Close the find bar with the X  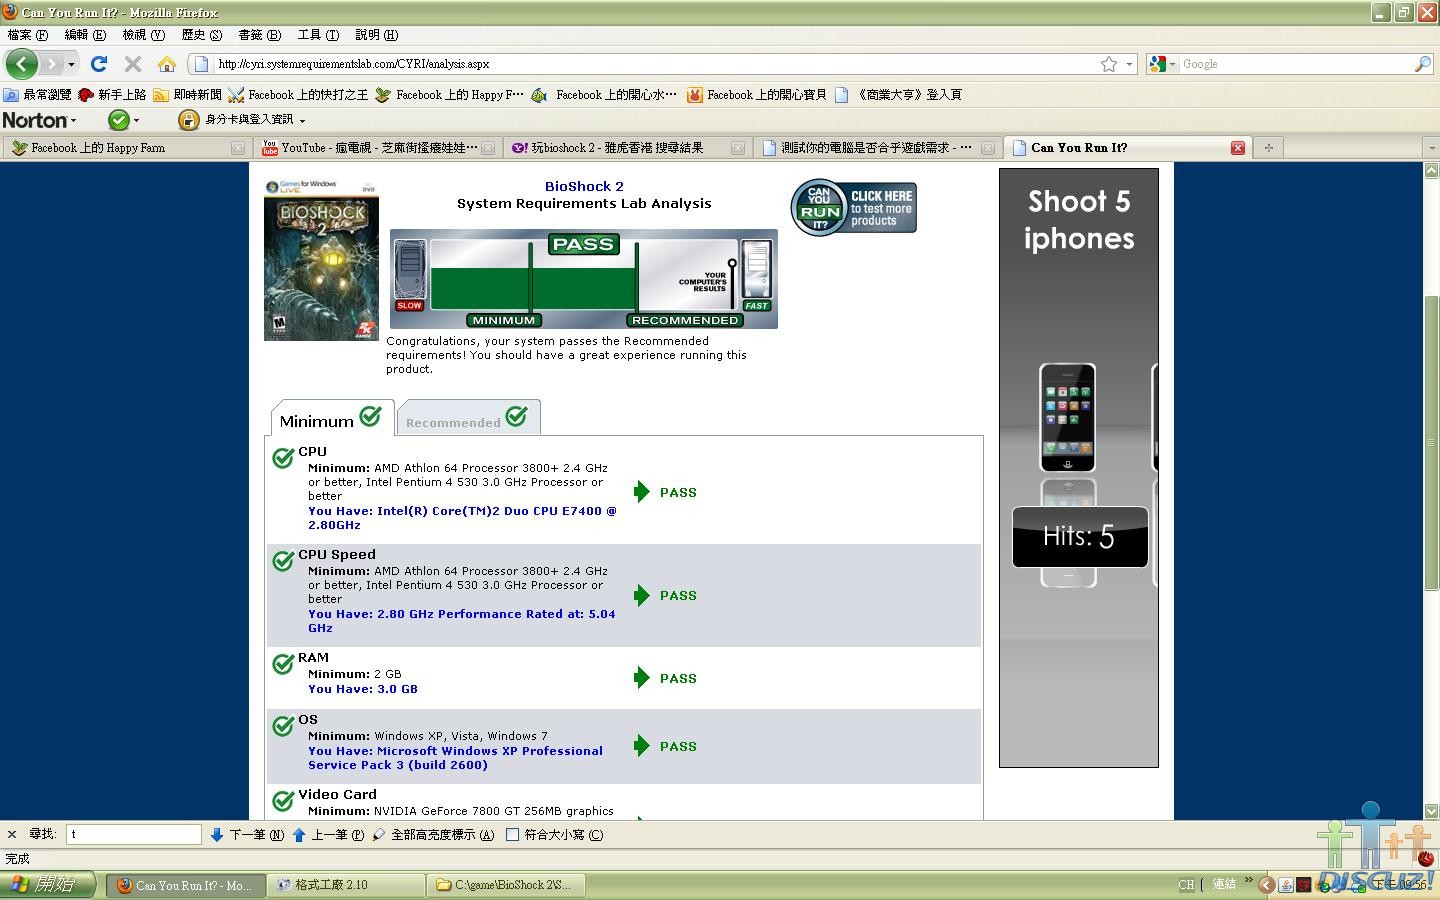pyautogui.click(x=12, y=834)
